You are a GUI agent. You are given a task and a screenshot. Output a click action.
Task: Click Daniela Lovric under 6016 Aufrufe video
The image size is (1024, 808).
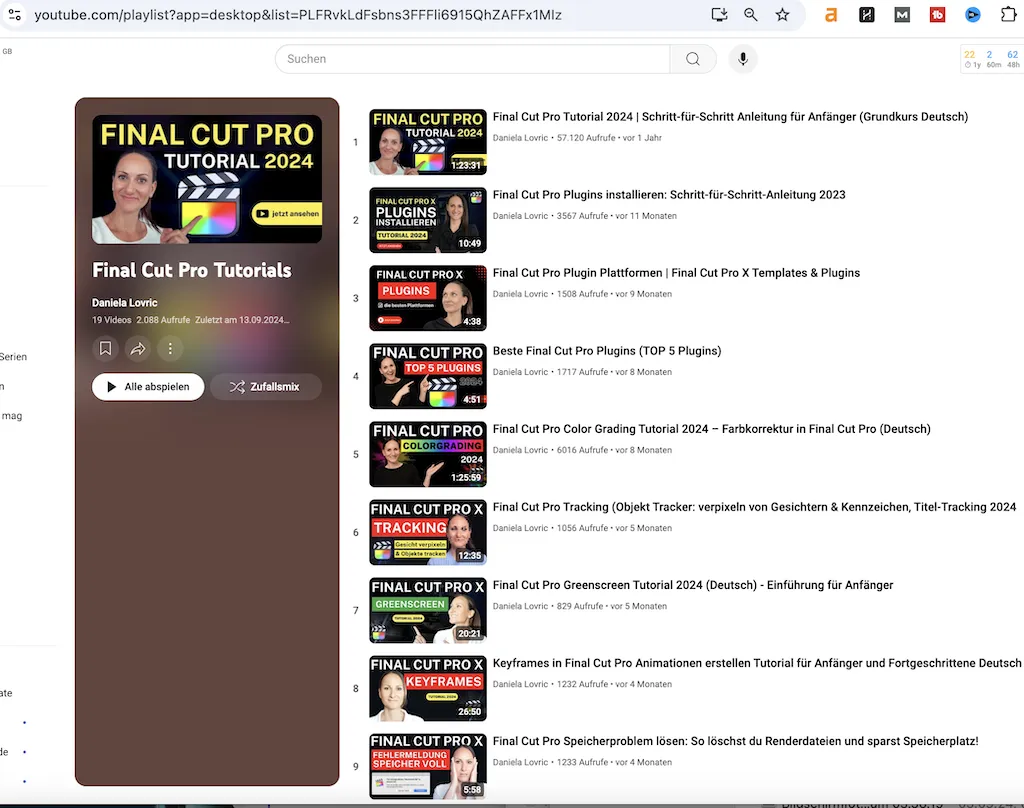point(520,450)
